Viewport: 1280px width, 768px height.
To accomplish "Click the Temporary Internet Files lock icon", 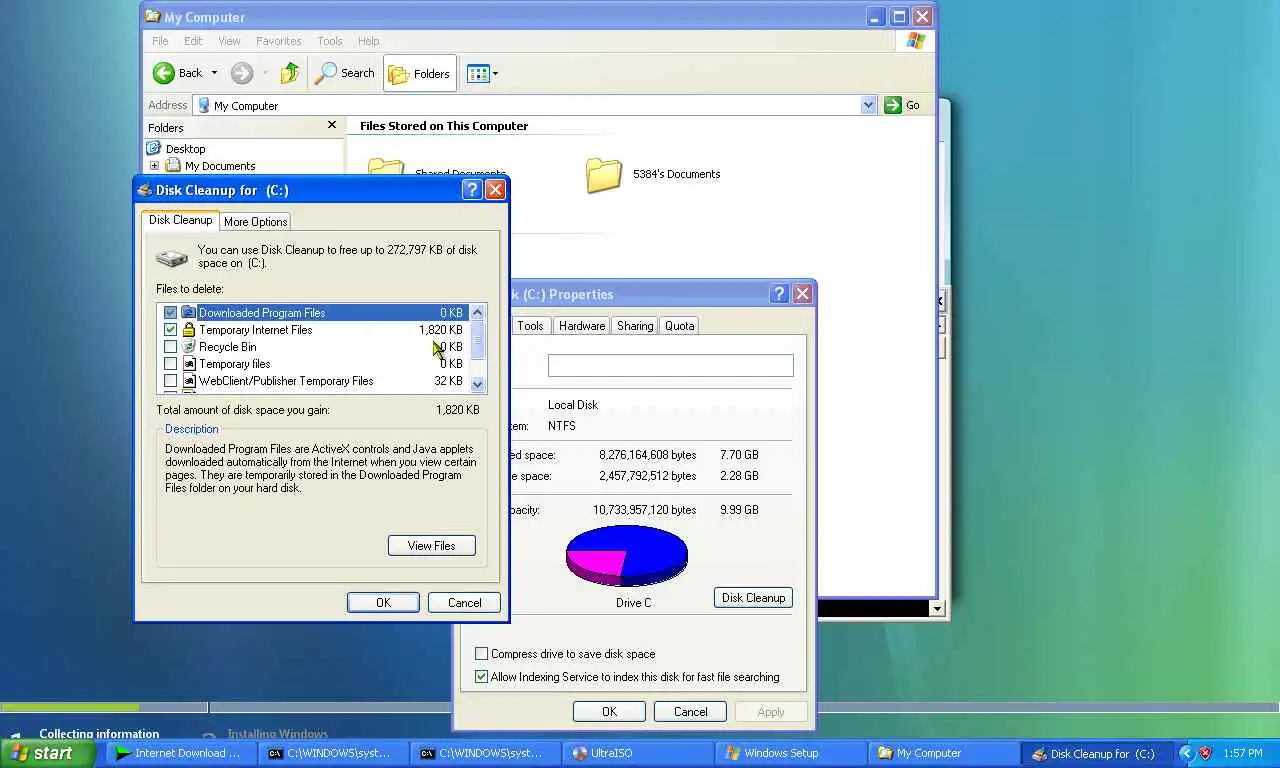I will pyautogui.click(x=188, y=330).
